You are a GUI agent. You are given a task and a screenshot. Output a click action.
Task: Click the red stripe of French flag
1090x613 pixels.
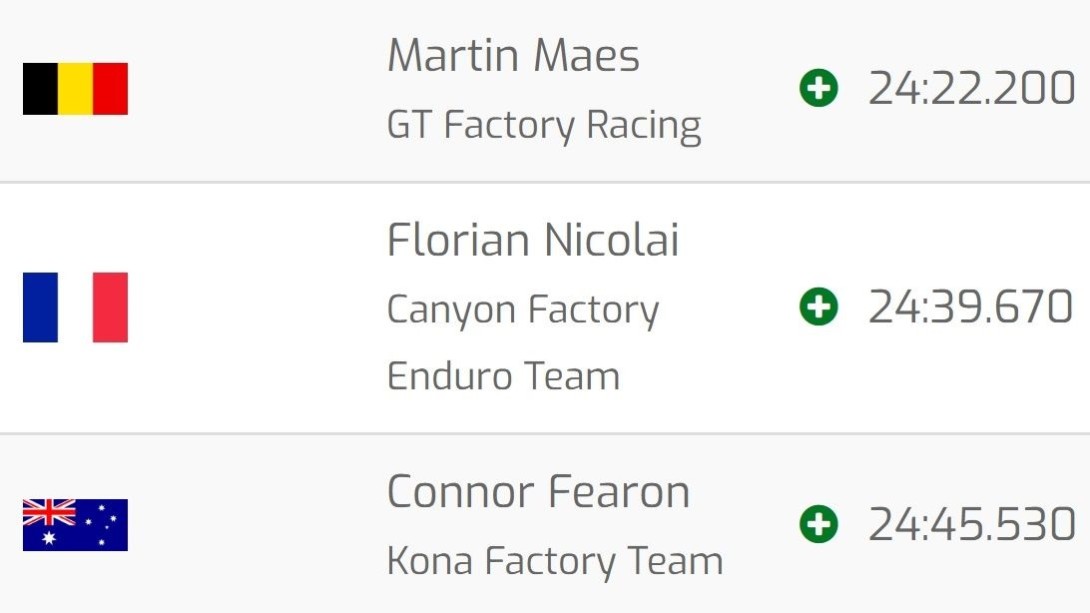click(x=111, y=307)
